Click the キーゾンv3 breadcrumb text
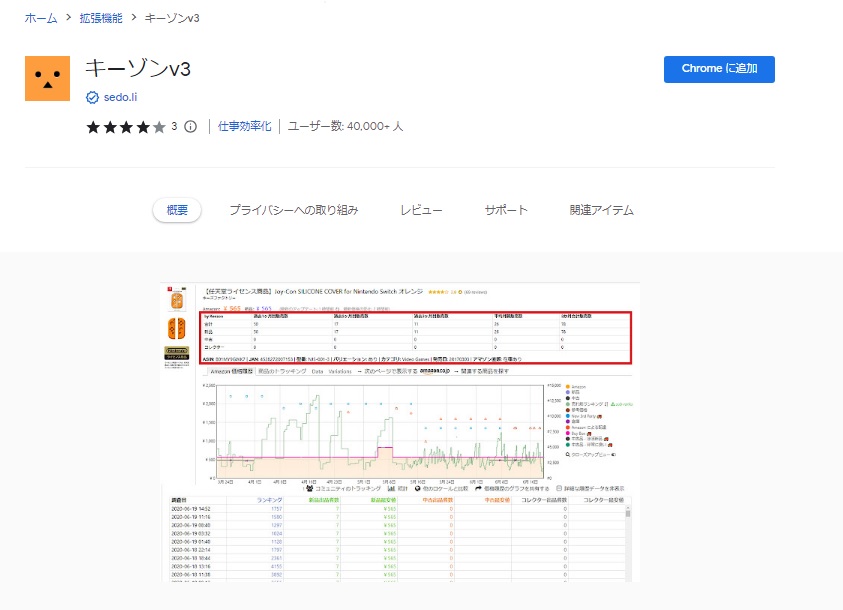This screenshot has width=843, height=610. (x=172, y=18)
